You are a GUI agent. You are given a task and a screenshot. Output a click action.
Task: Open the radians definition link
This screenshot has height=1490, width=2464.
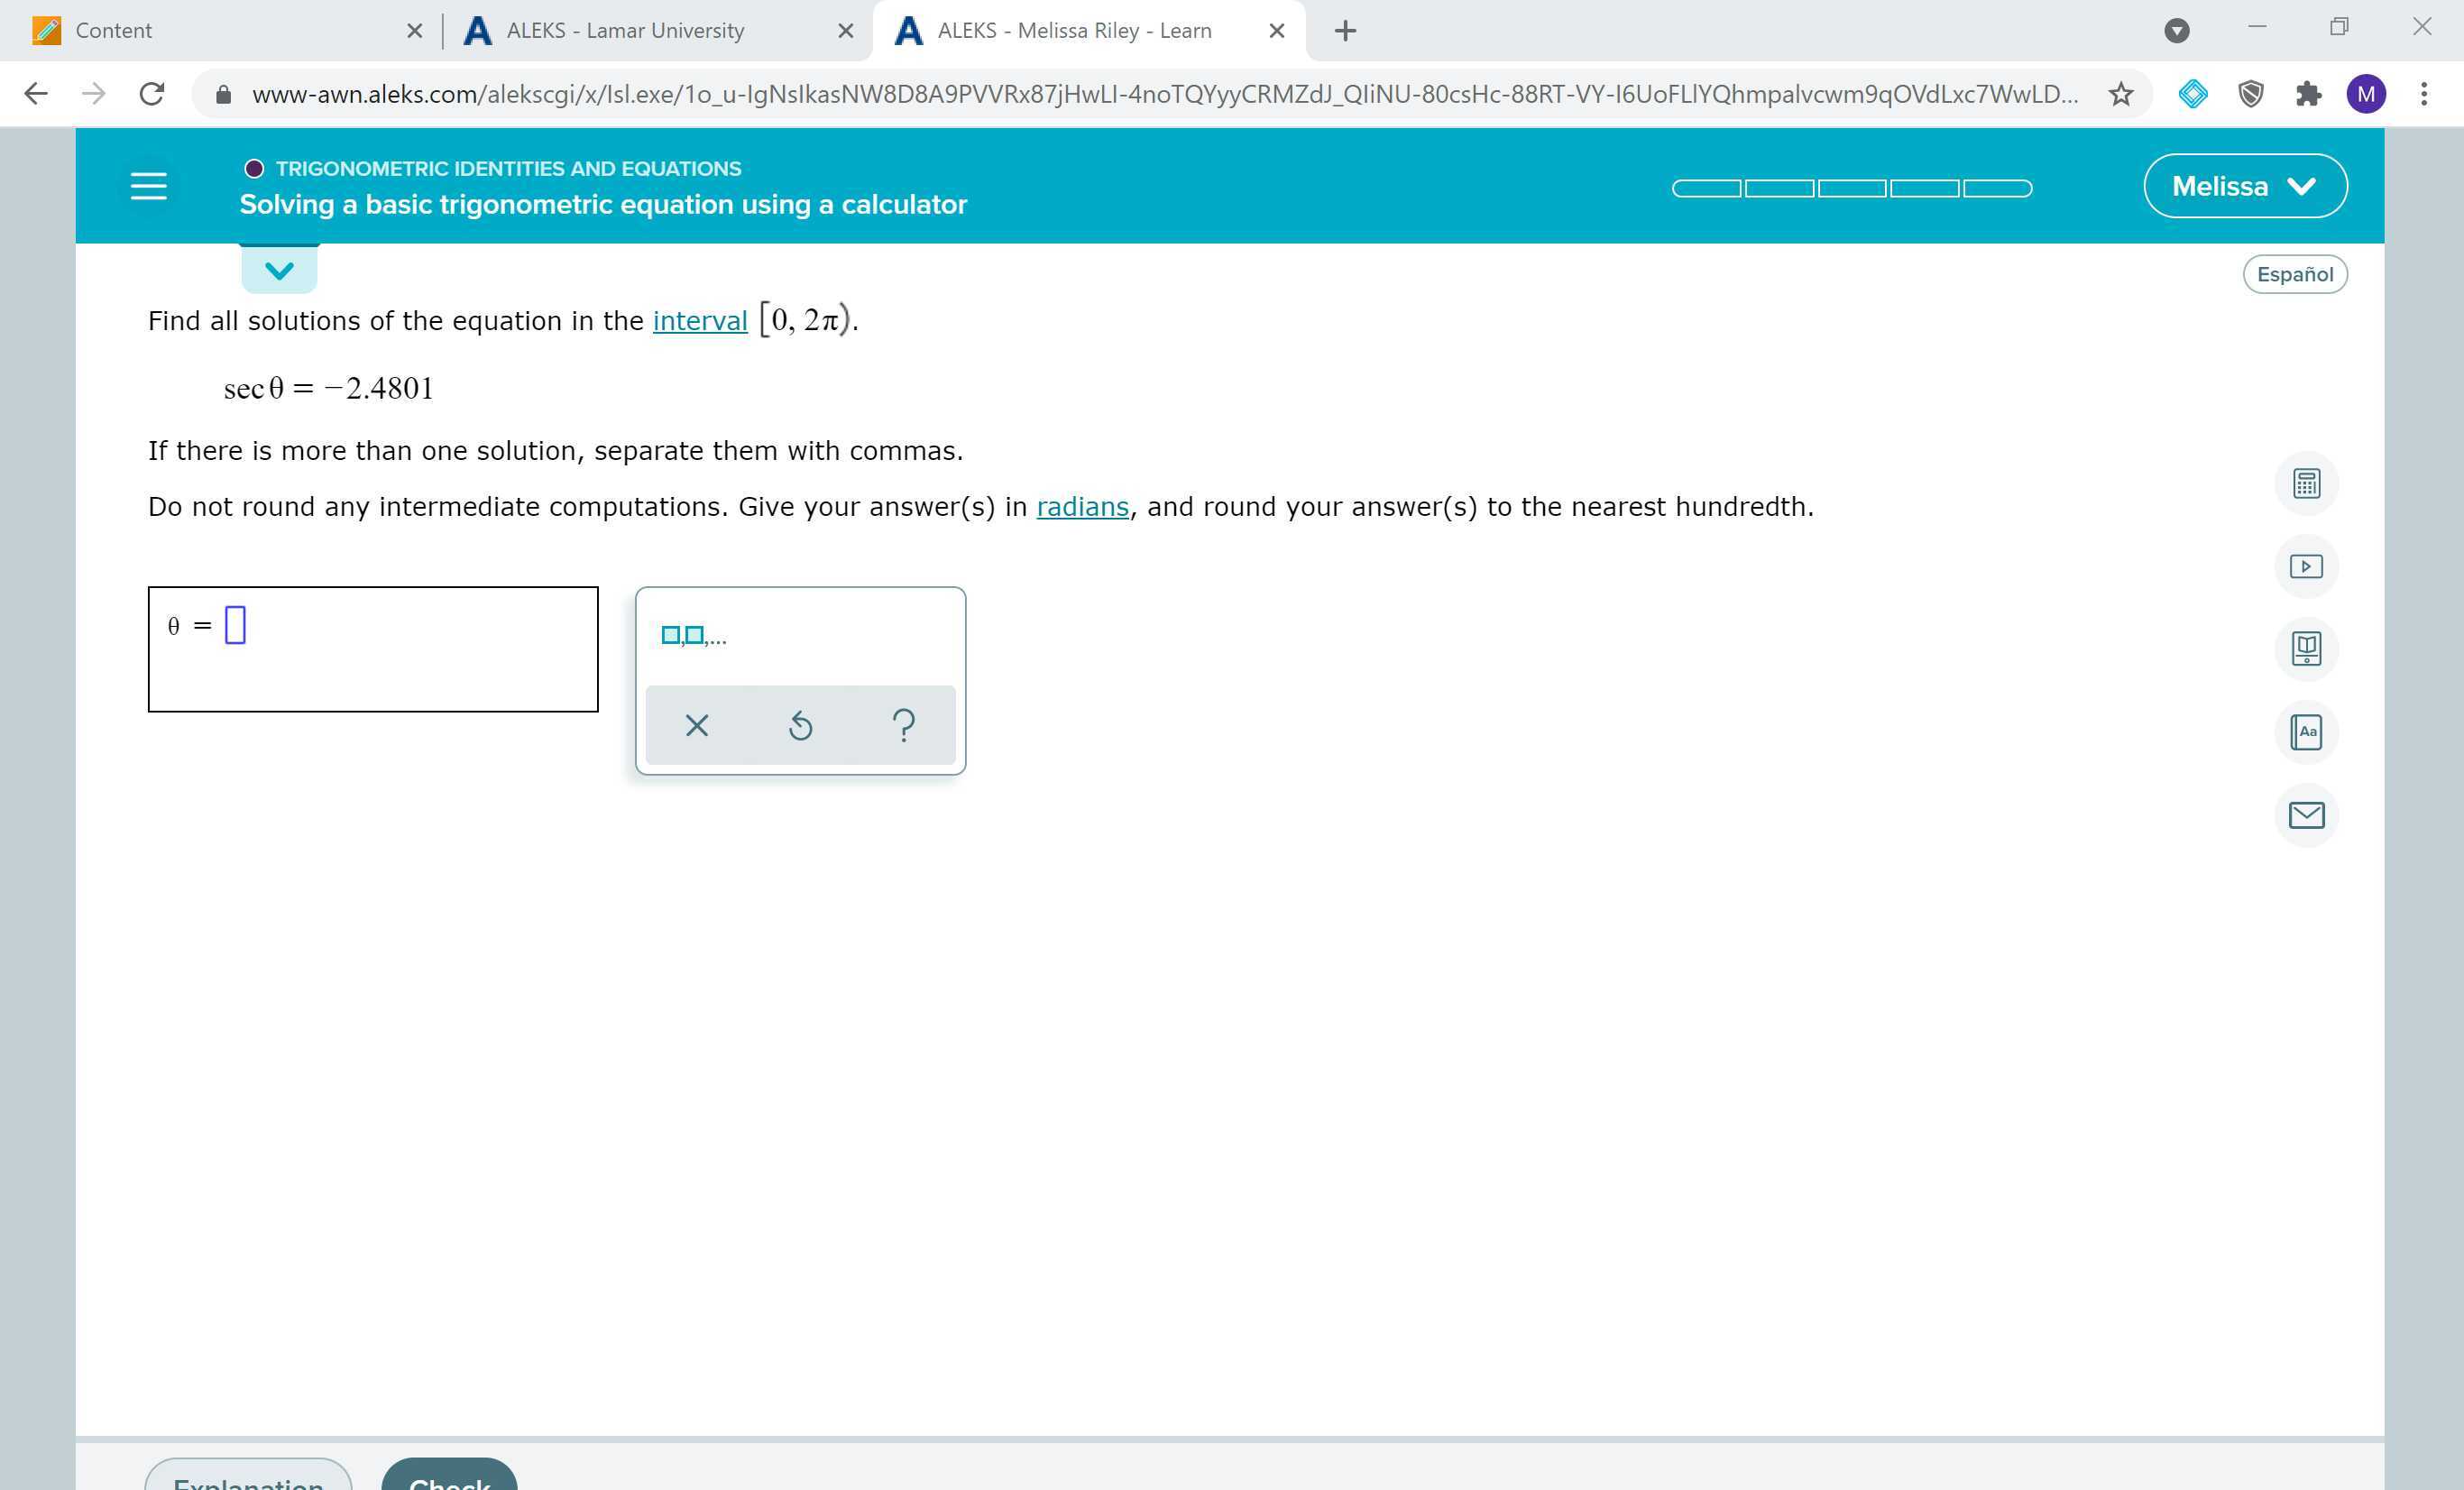click(x=1082, y=506)
